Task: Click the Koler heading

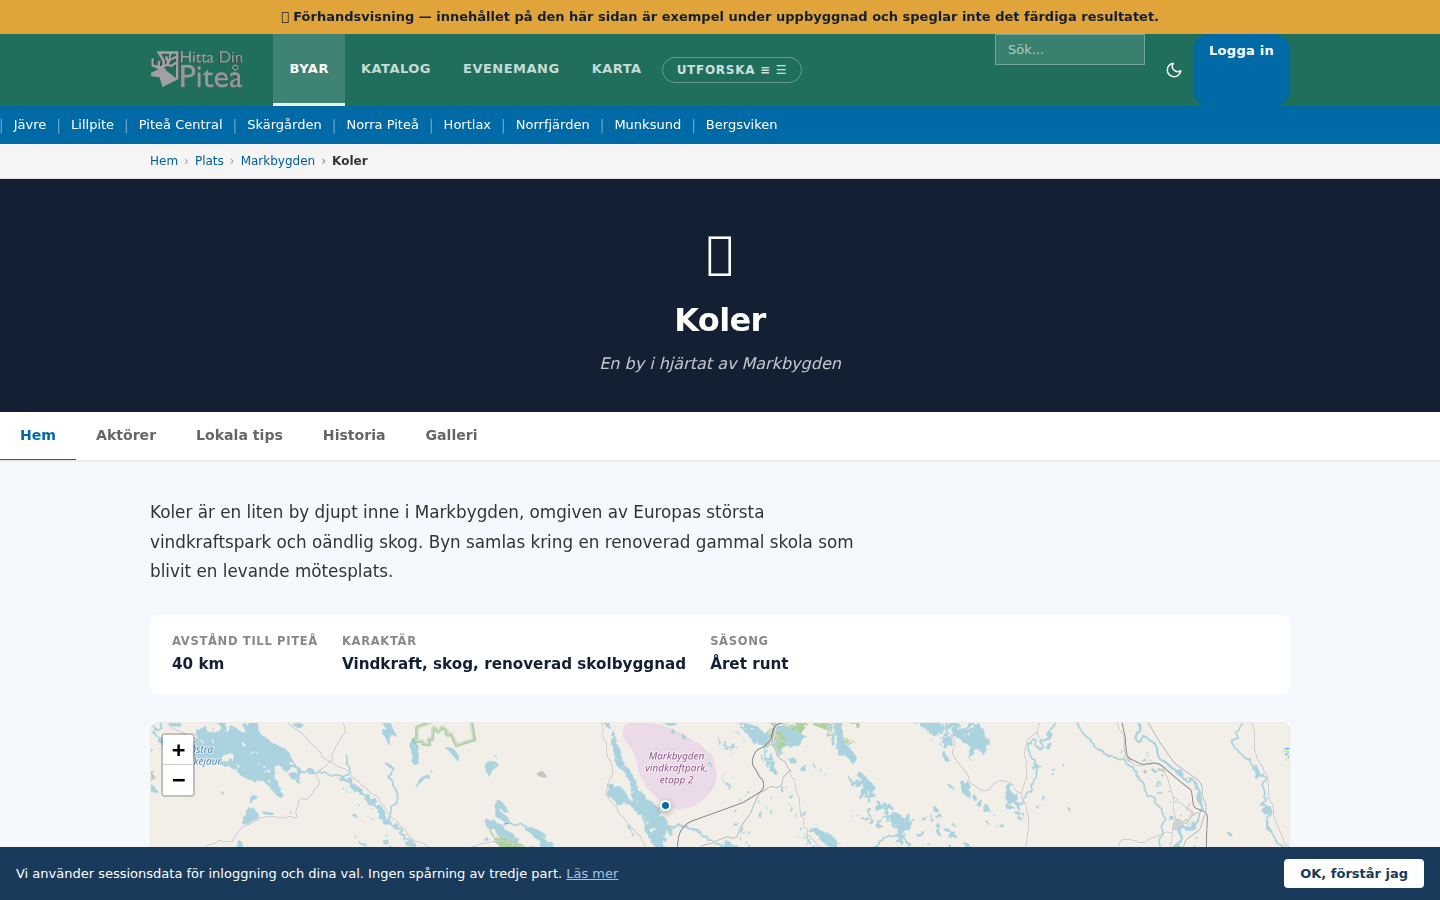Action: 720,320
